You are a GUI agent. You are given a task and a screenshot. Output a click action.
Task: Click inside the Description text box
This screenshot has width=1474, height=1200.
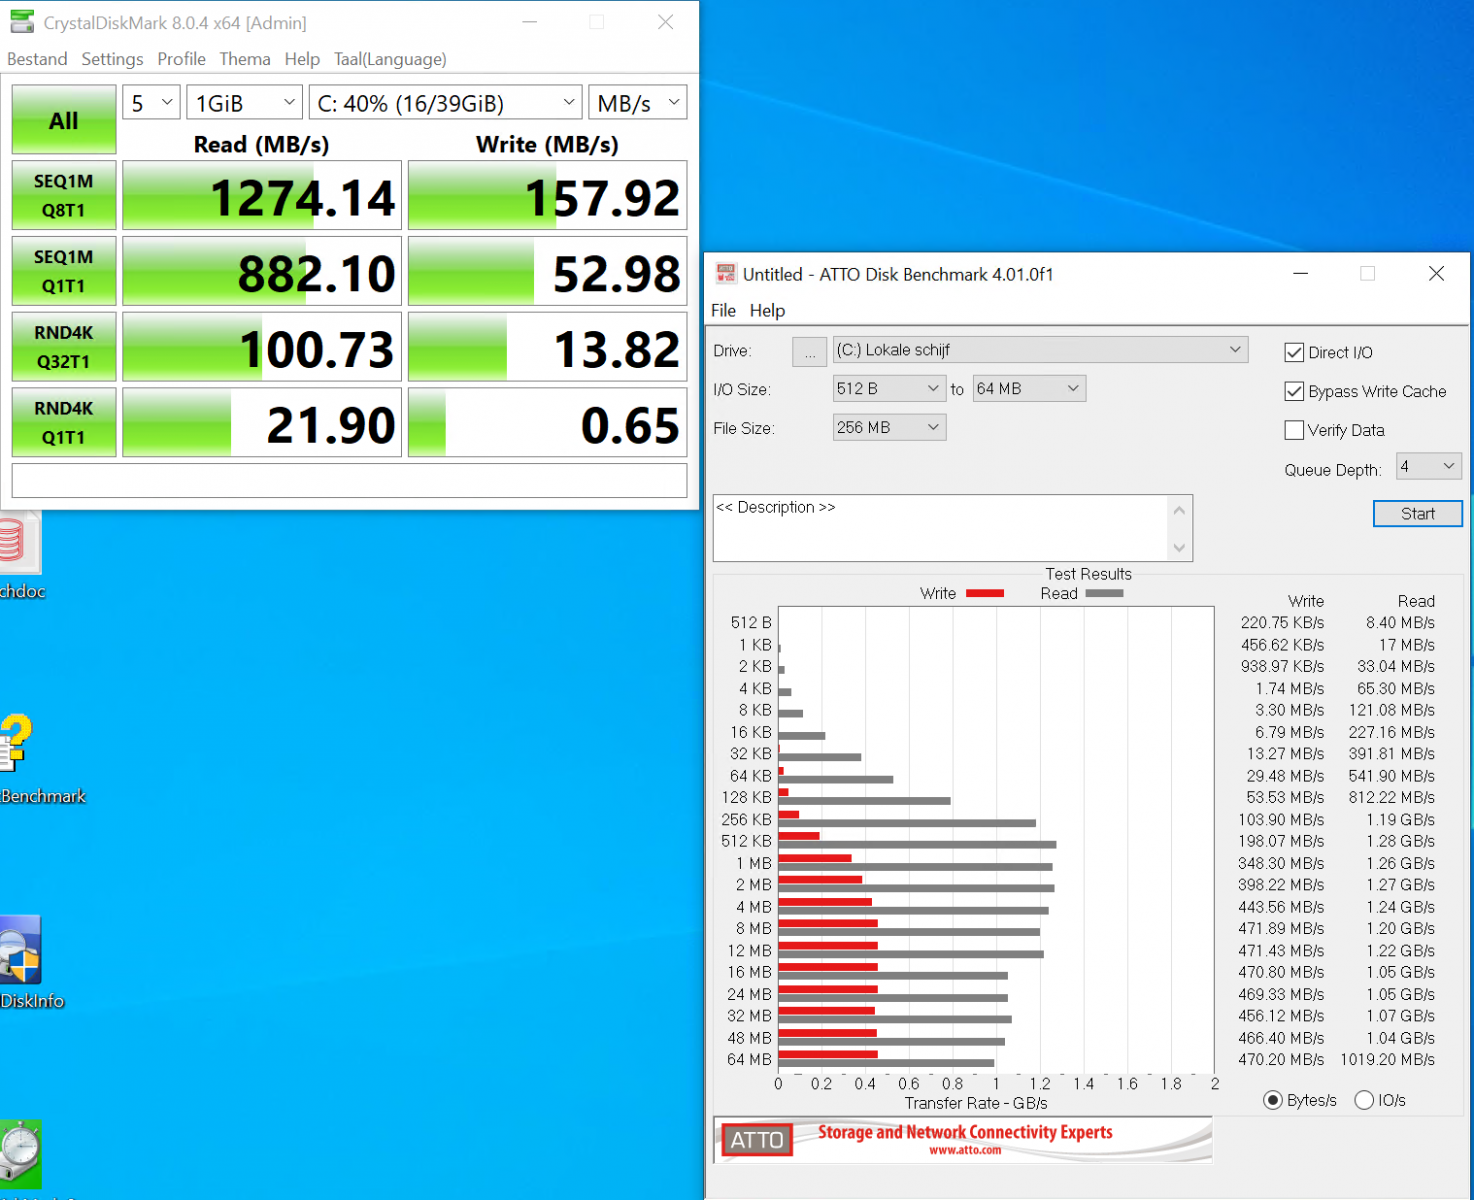coord(941,528)
